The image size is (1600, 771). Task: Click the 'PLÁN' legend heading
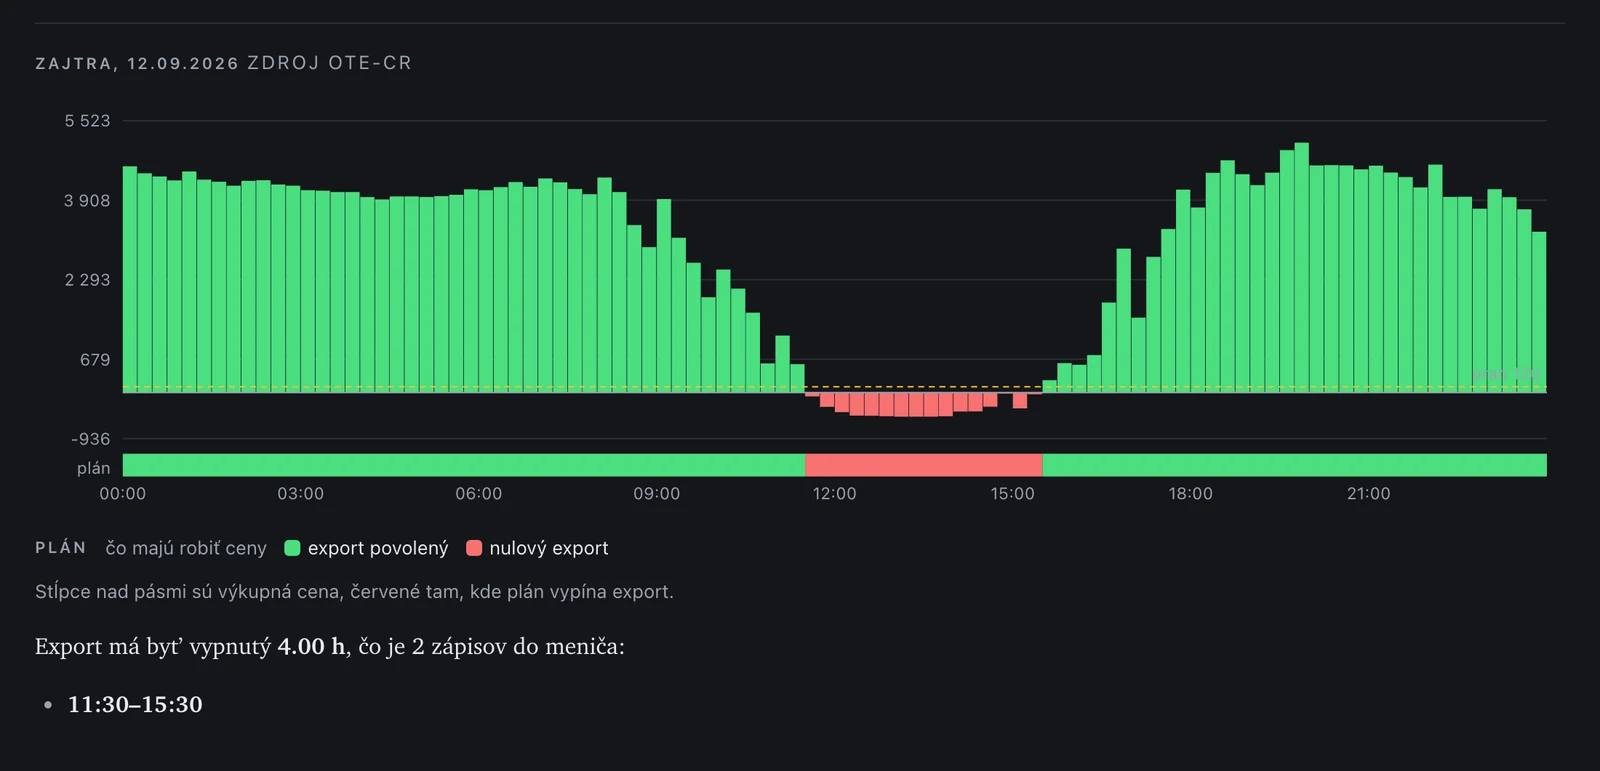[x=61, y=548]
